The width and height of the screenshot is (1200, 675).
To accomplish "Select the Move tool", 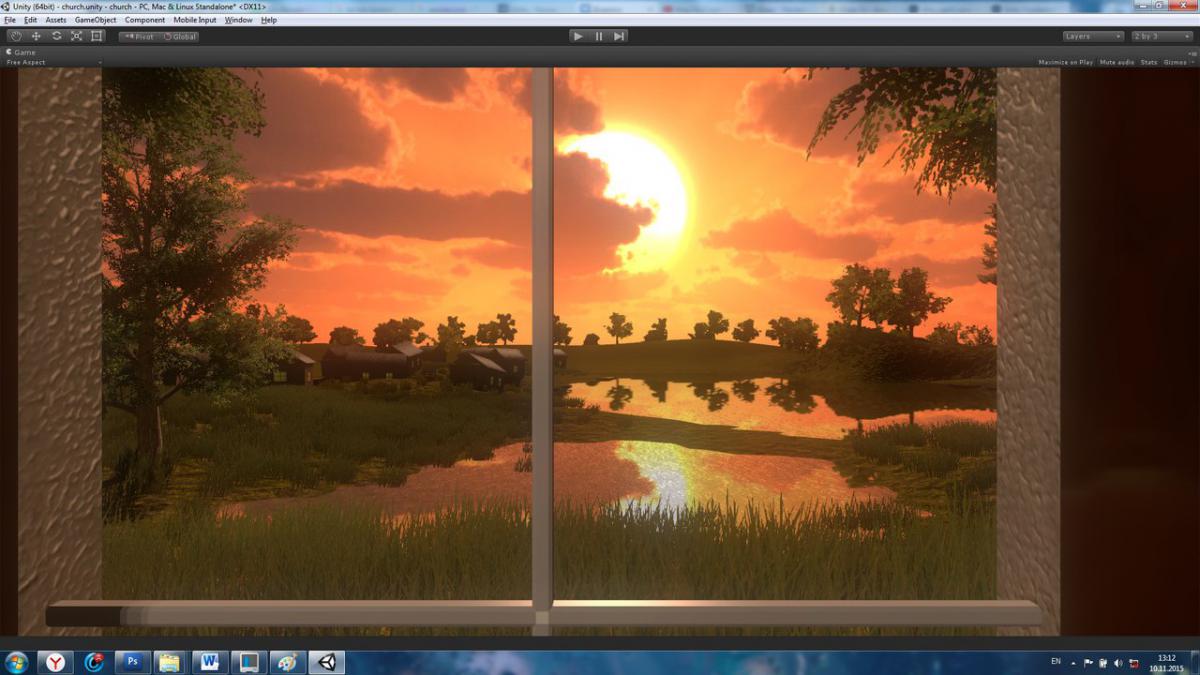I will coord(36,36).
